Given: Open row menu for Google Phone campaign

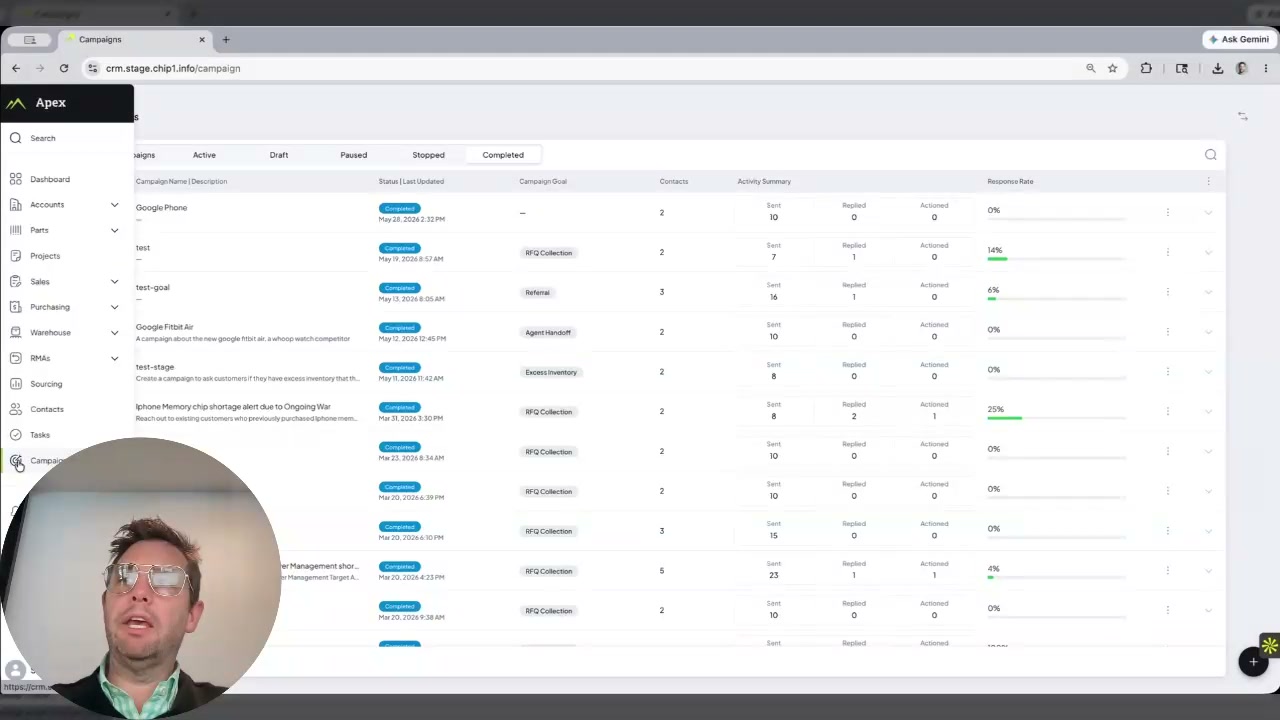Looking at the screenshot, I should [x=1167, y=212].
